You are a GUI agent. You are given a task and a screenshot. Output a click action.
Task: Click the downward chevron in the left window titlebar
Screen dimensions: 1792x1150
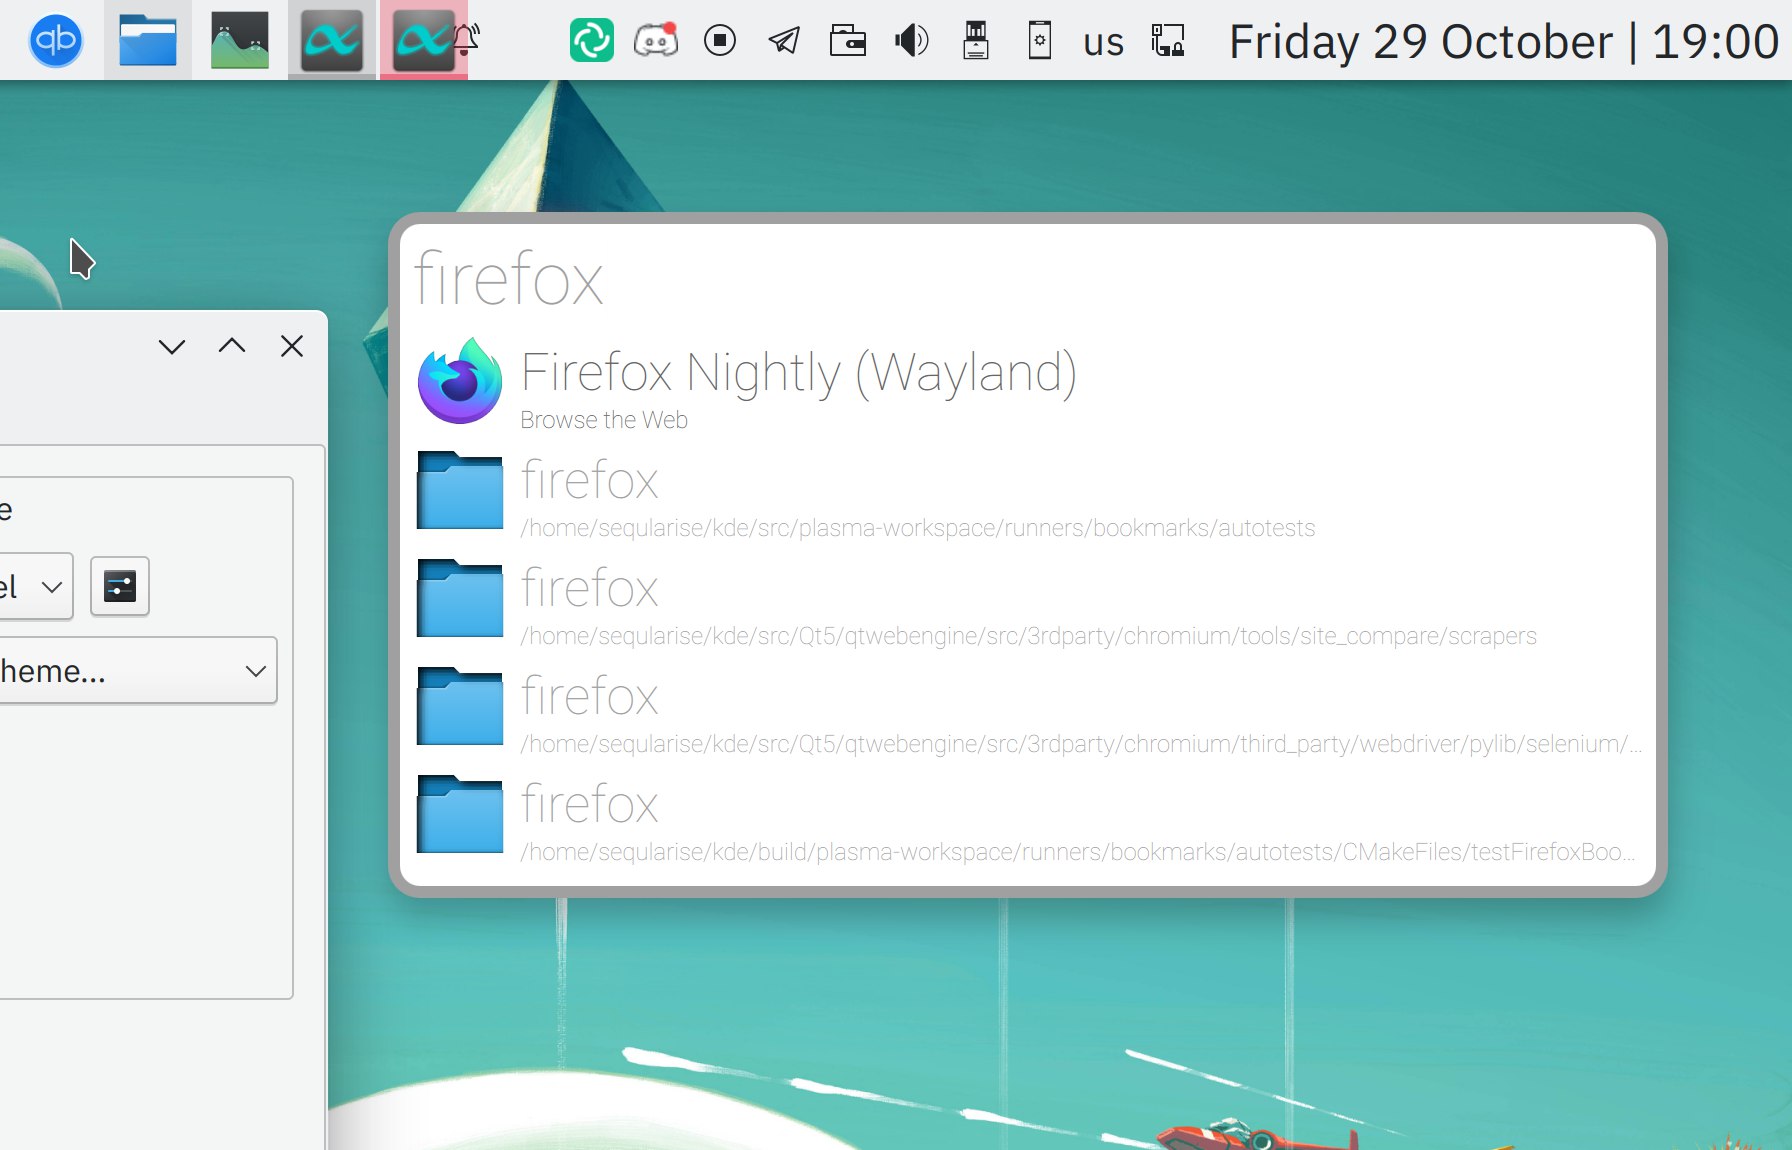tap(172, 347)
